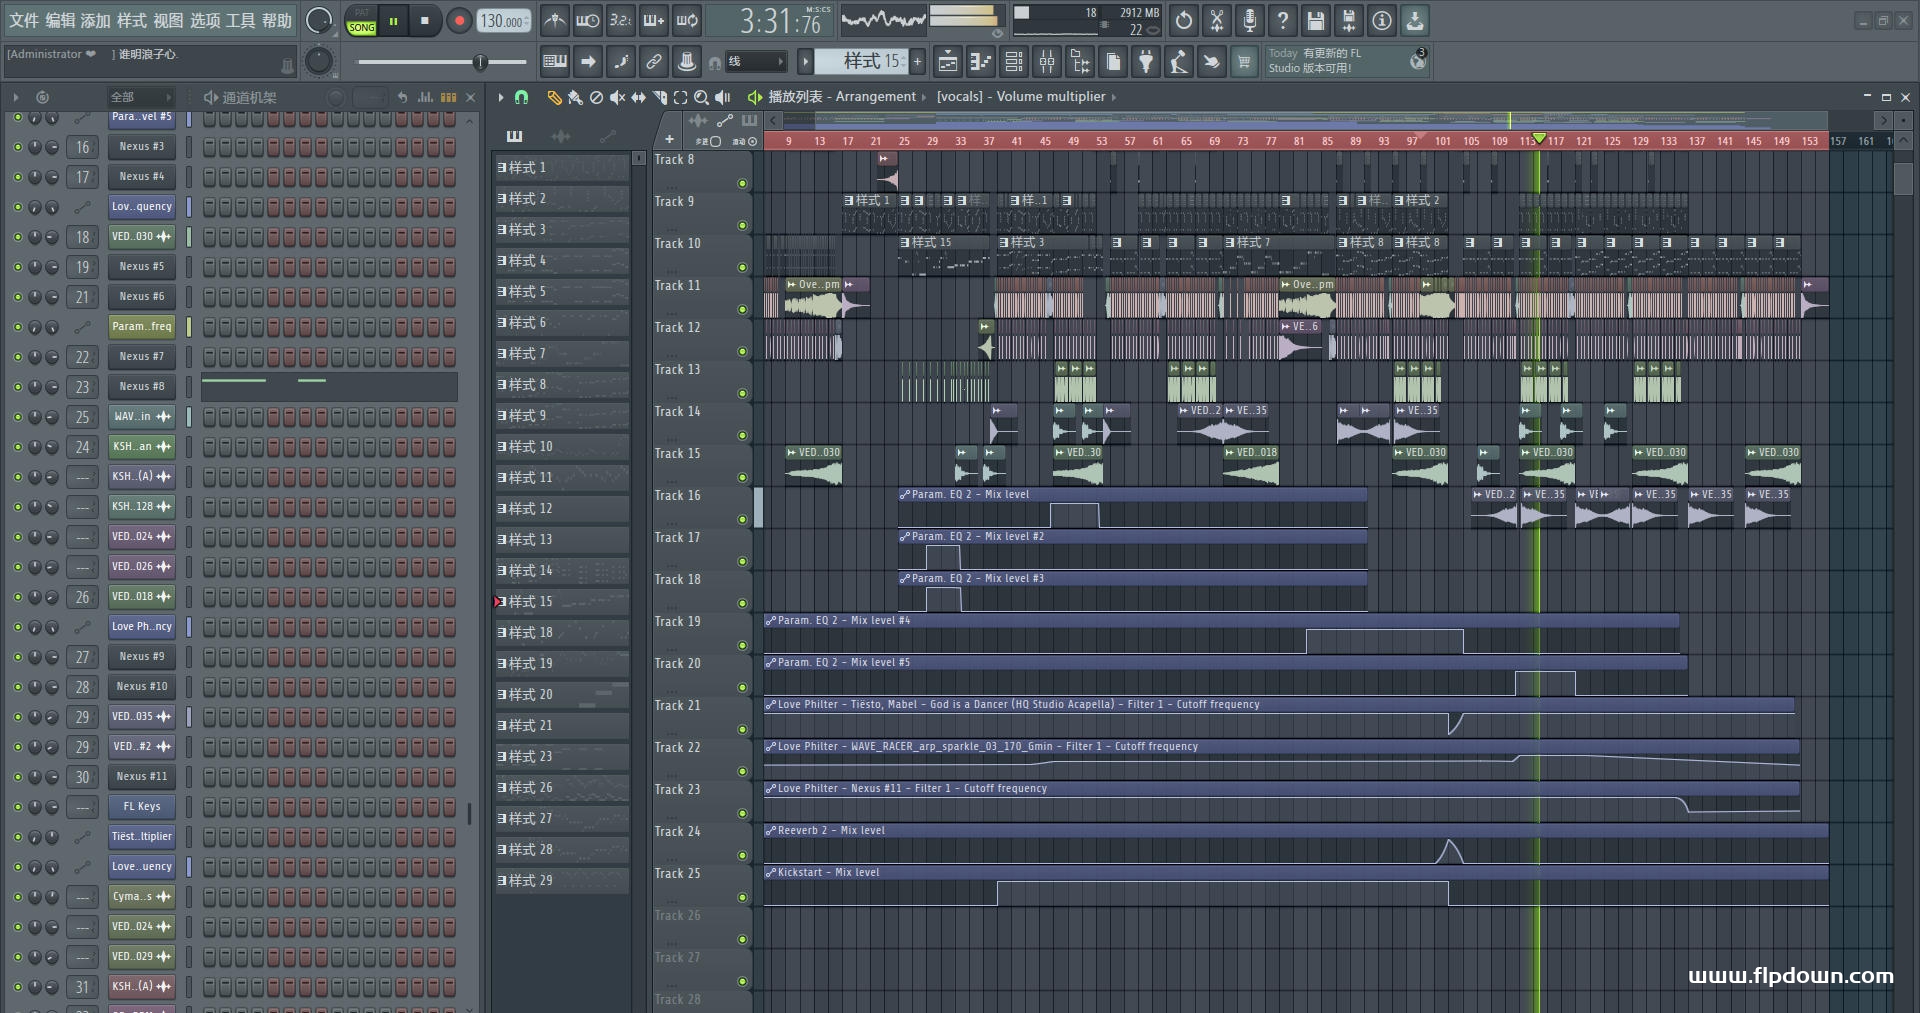Select the mute tool speaker icon in playlist

617,97
